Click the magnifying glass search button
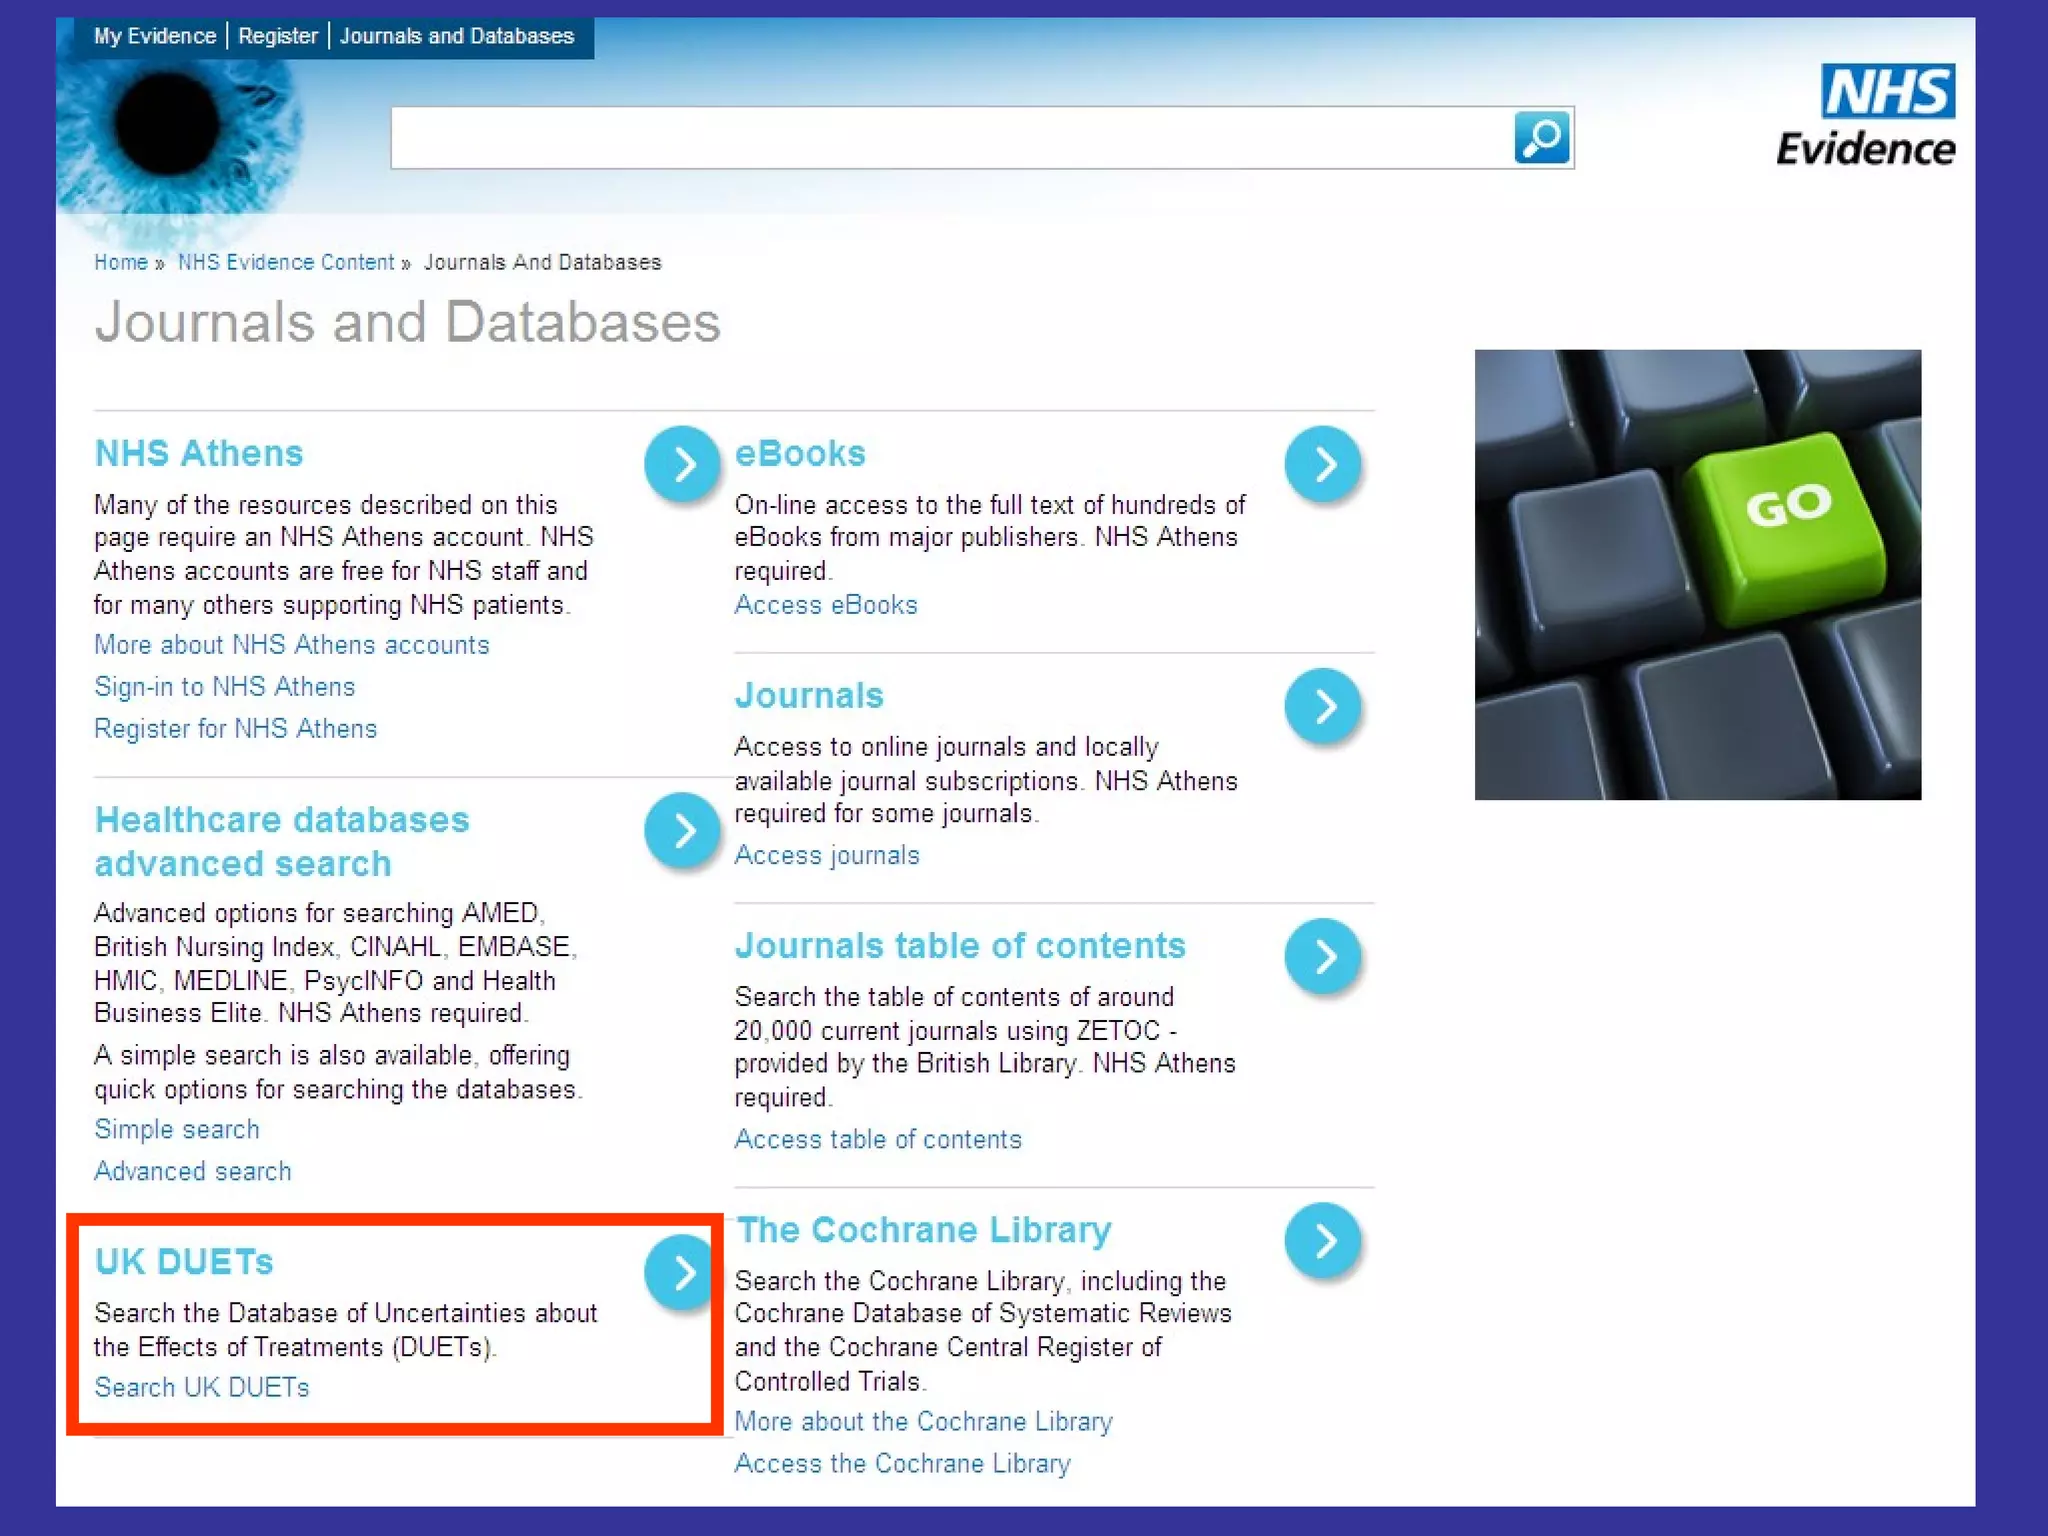The height and width of the screenshot is (1536, 2048). click(x=1541, y=138)
